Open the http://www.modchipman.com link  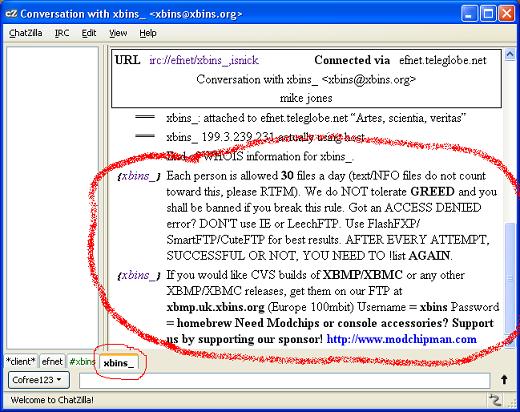click(401, 339)
